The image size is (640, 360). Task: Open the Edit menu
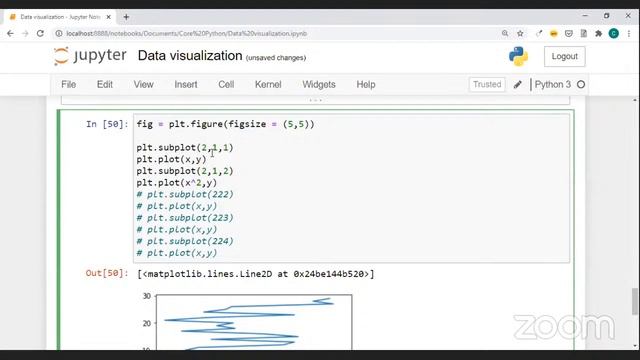click(x=104, y=84)
